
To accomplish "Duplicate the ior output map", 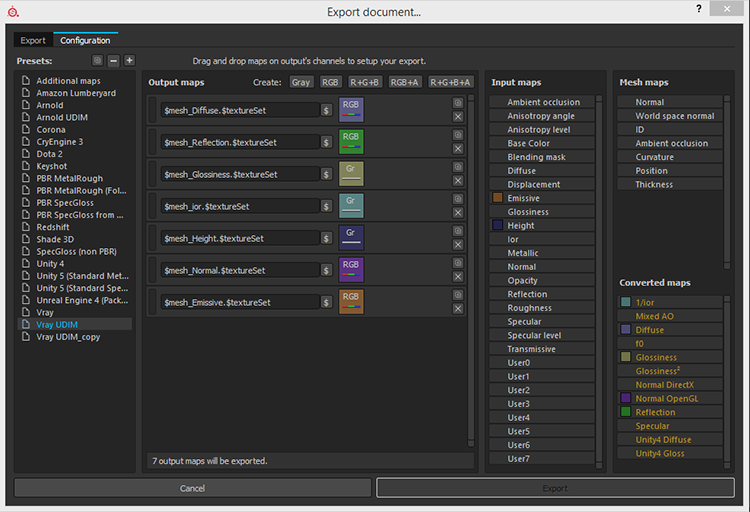I will point(458,199).
